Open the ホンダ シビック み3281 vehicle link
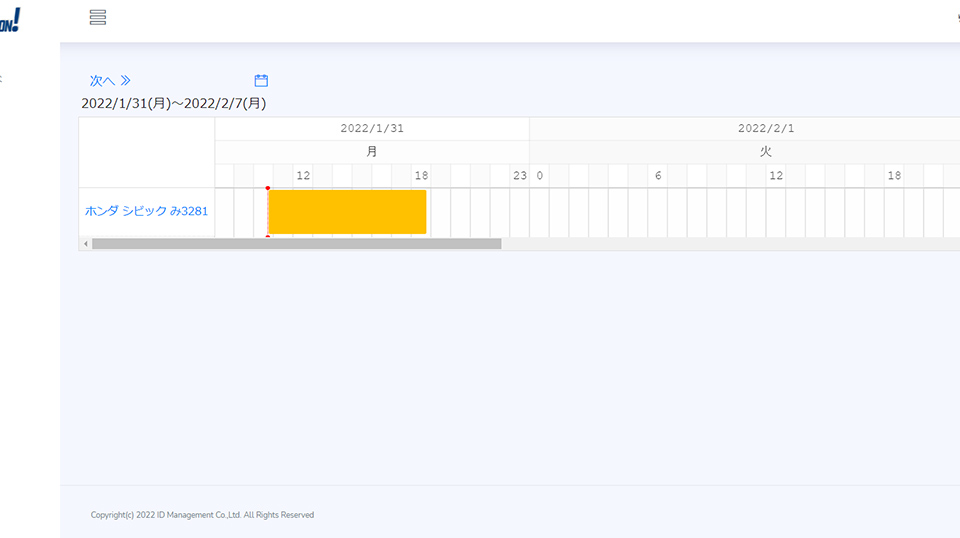960x538 pixels. (x=146, y=211)
